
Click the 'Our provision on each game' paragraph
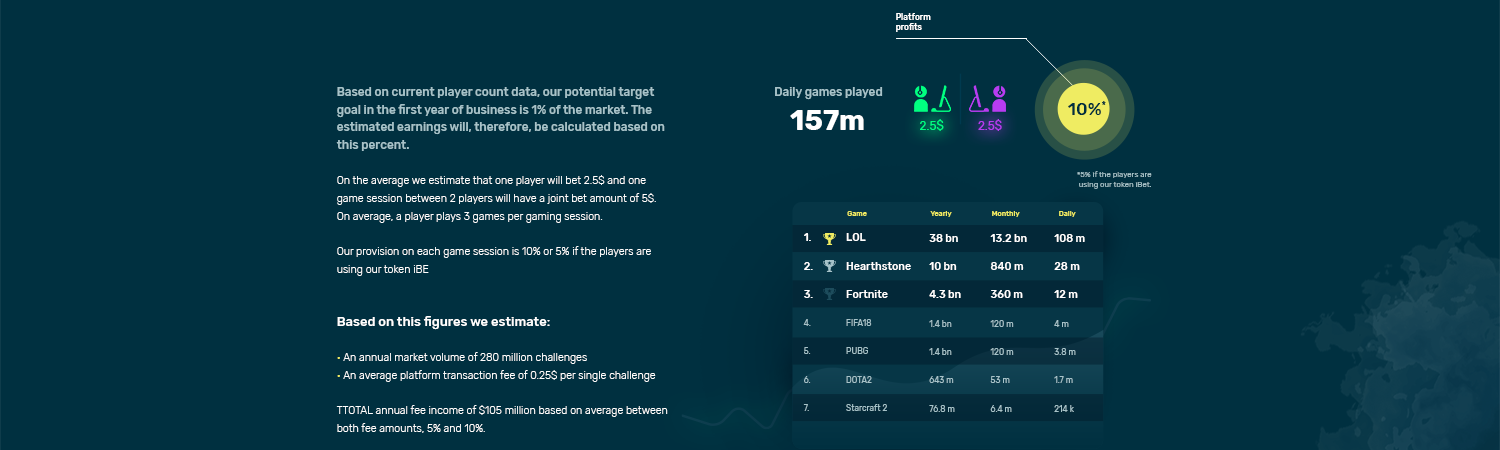click(x=494, y=260)
